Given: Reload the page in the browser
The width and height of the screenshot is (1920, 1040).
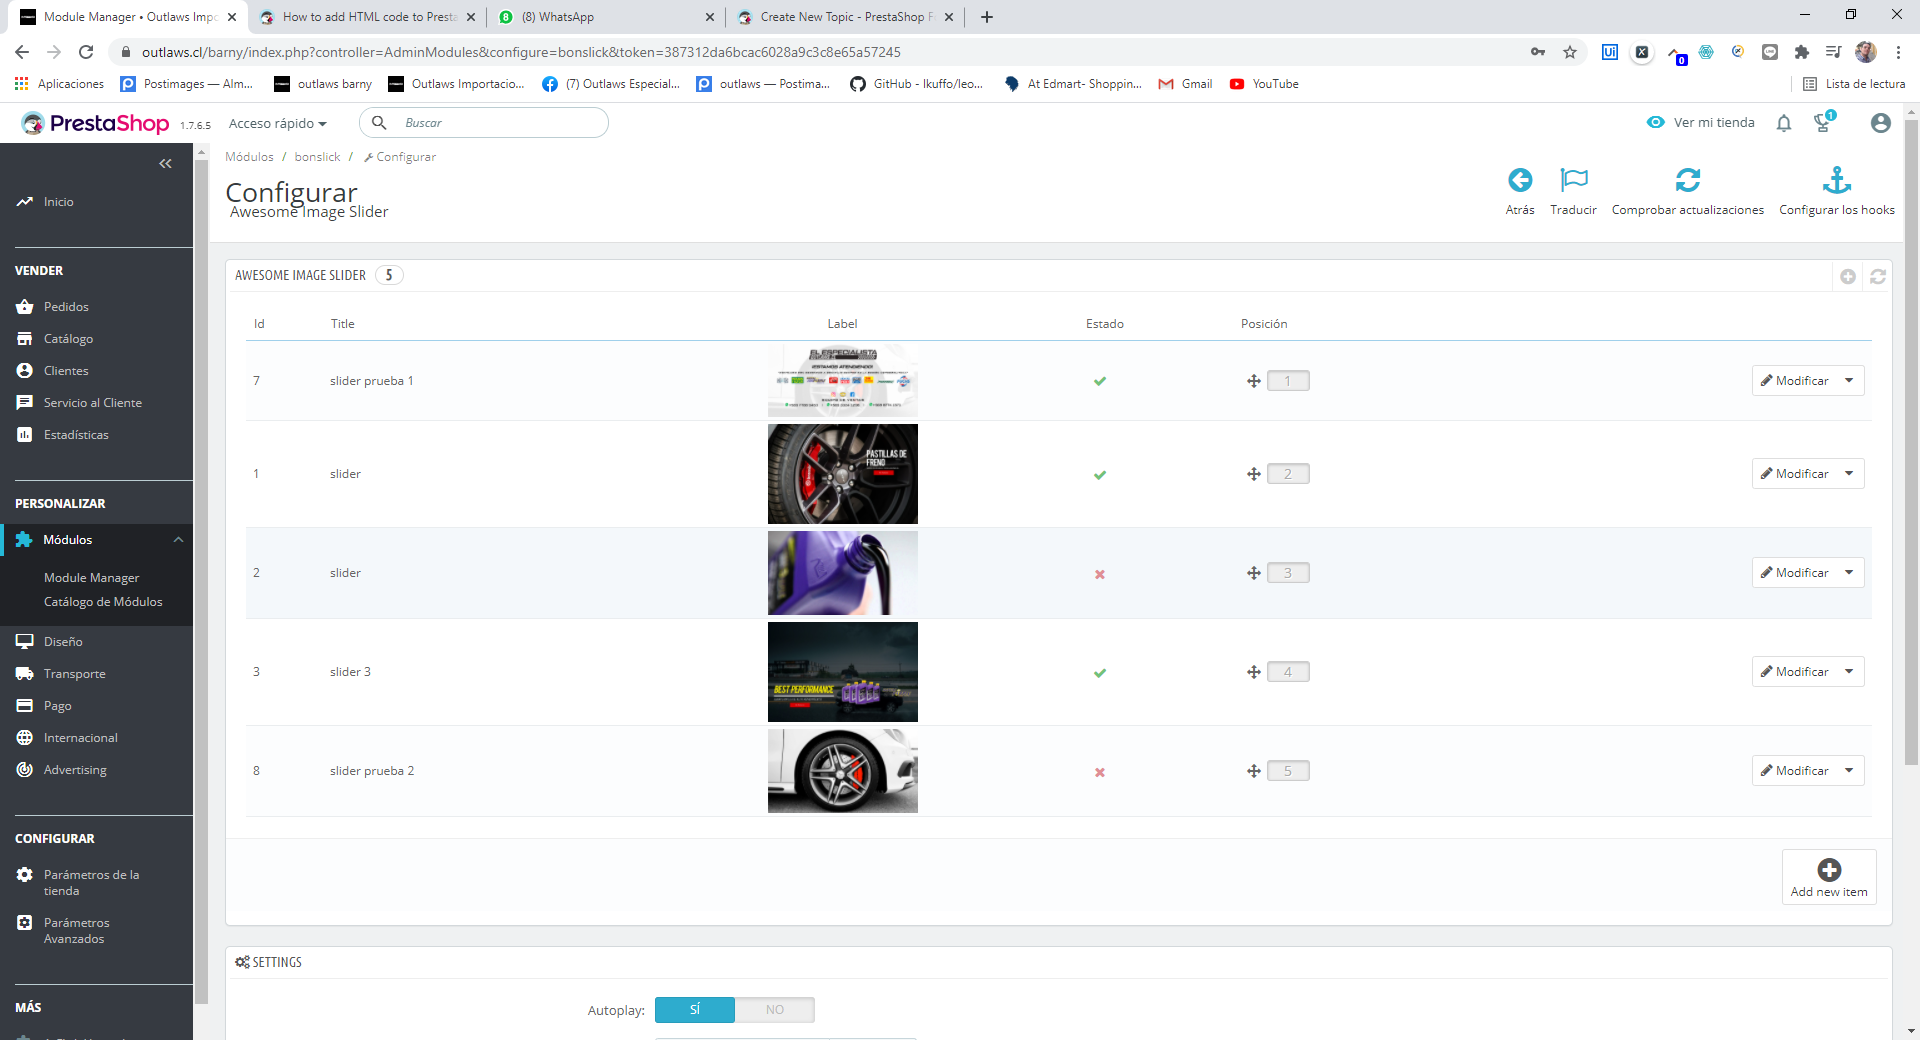Looking at the screenshot, I should point(86,52).
